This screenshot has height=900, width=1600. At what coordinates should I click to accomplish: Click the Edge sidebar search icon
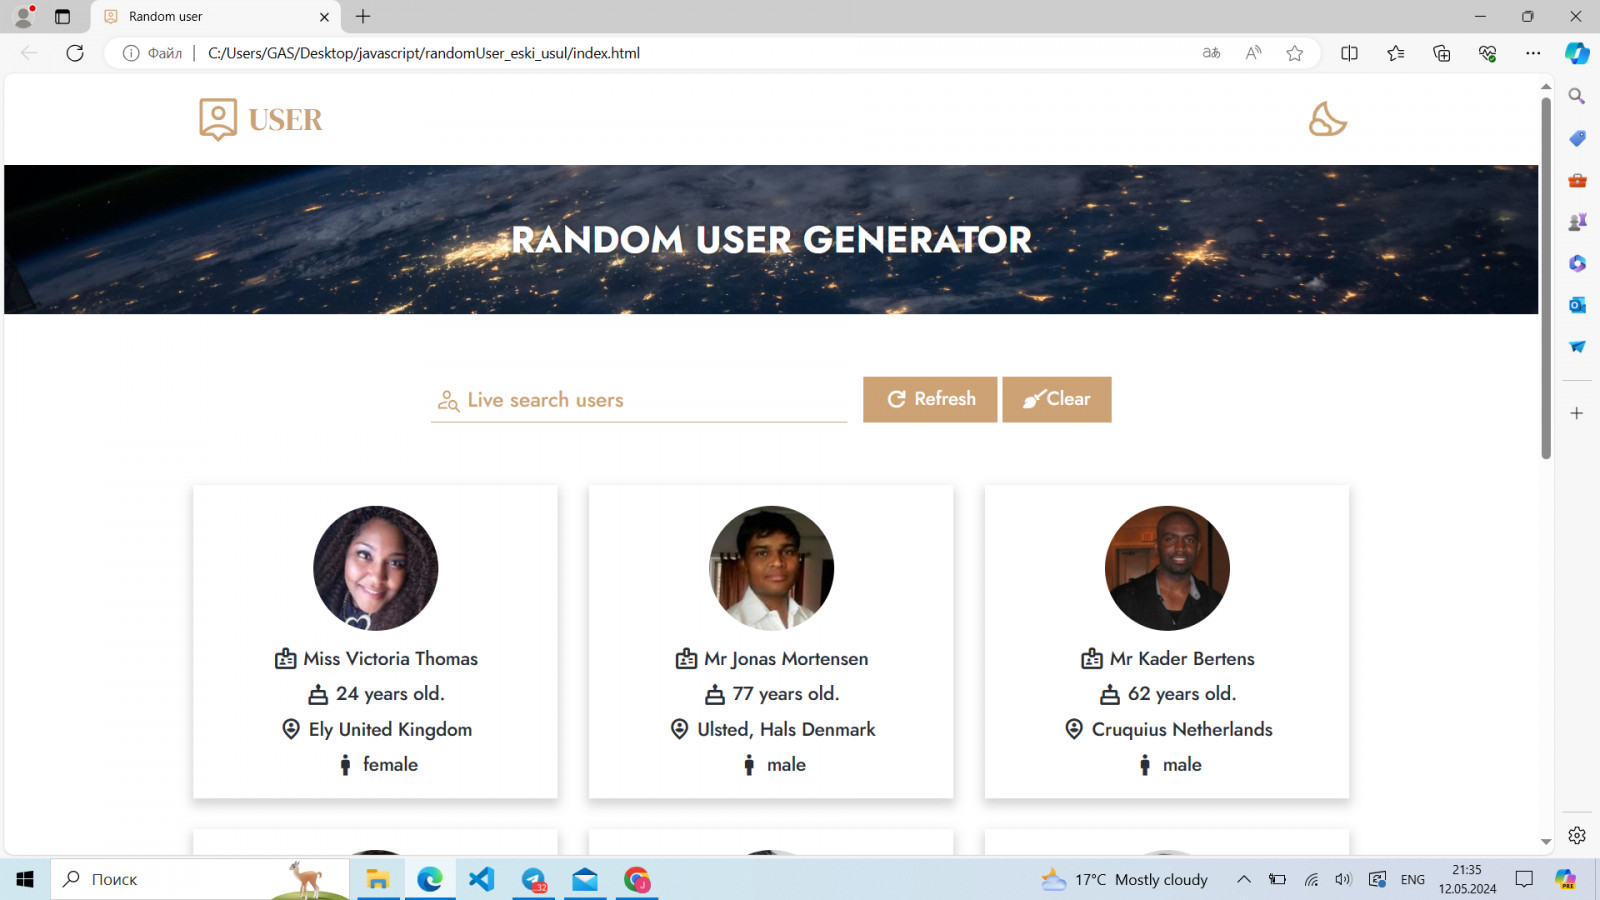(1577, 96)
